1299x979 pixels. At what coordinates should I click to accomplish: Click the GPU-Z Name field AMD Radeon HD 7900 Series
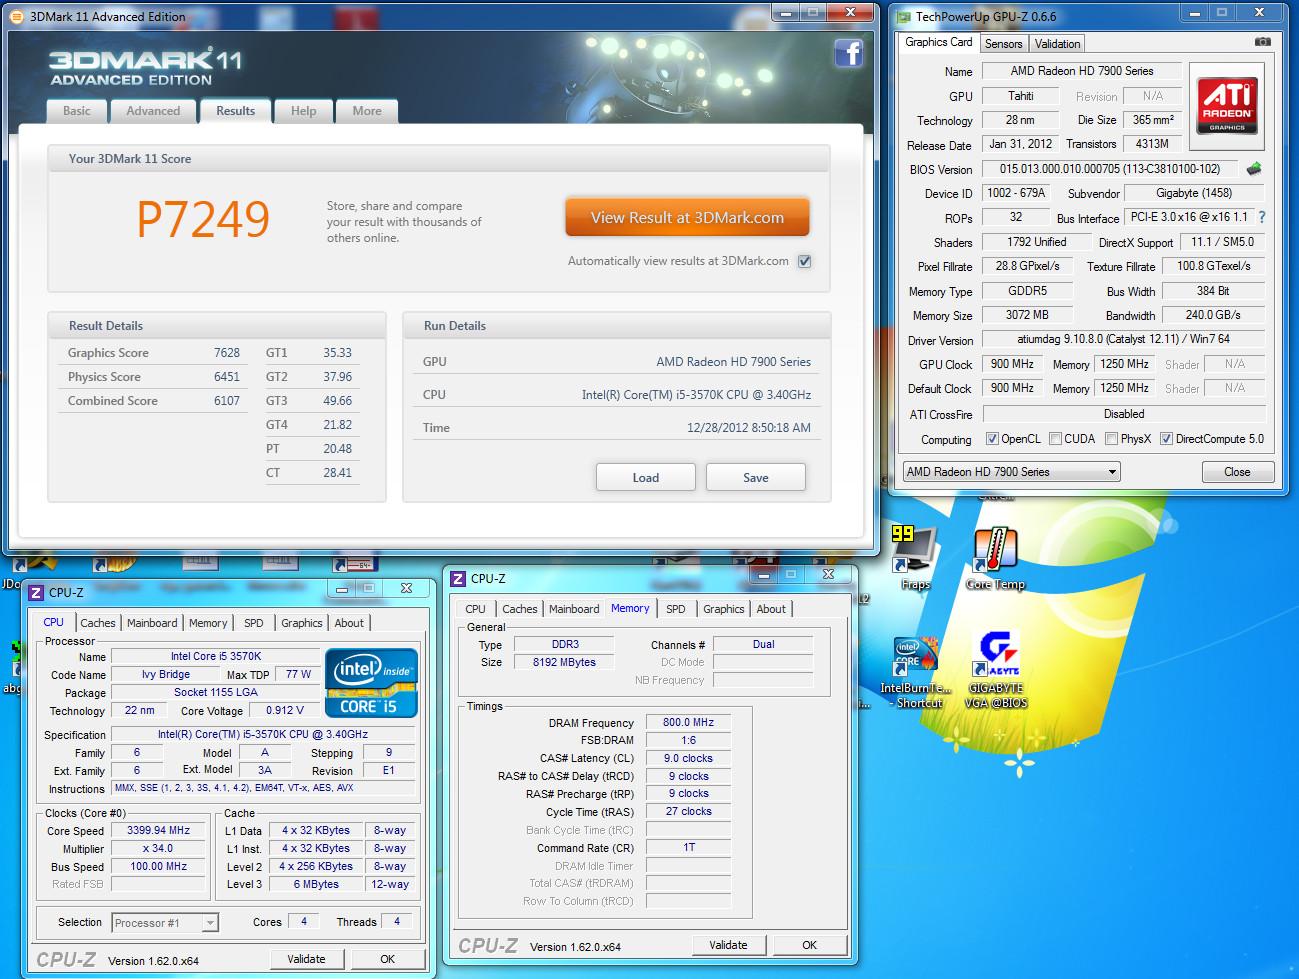point(1082,71)
